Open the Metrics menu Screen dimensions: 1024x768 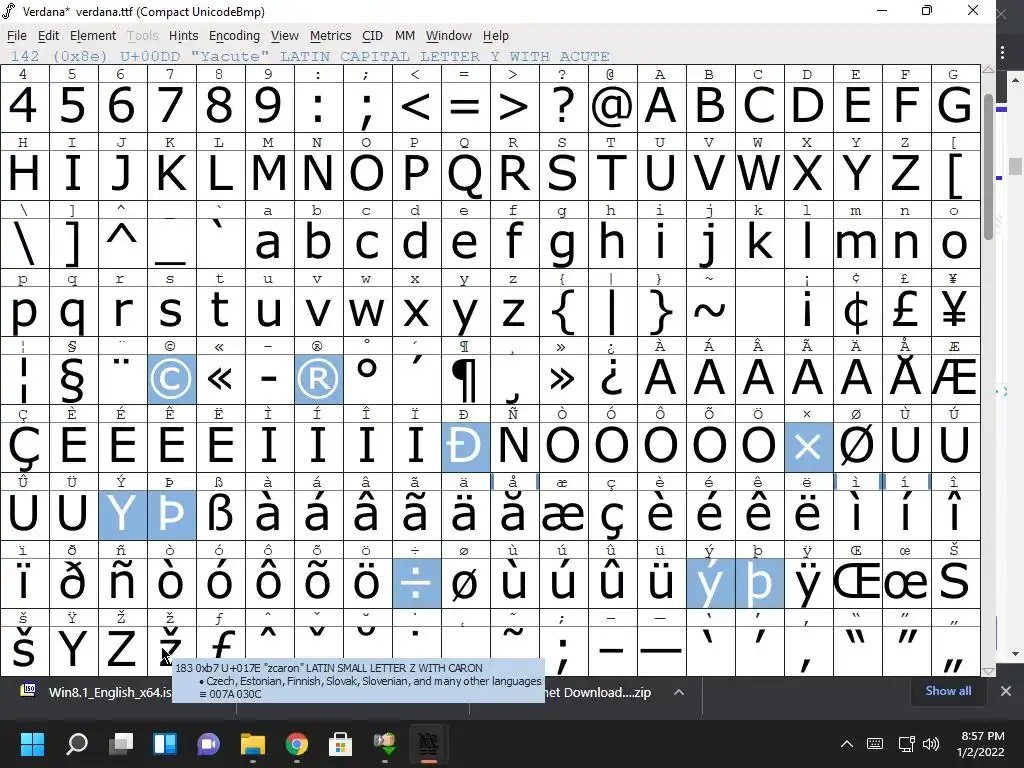coord(330,36)
